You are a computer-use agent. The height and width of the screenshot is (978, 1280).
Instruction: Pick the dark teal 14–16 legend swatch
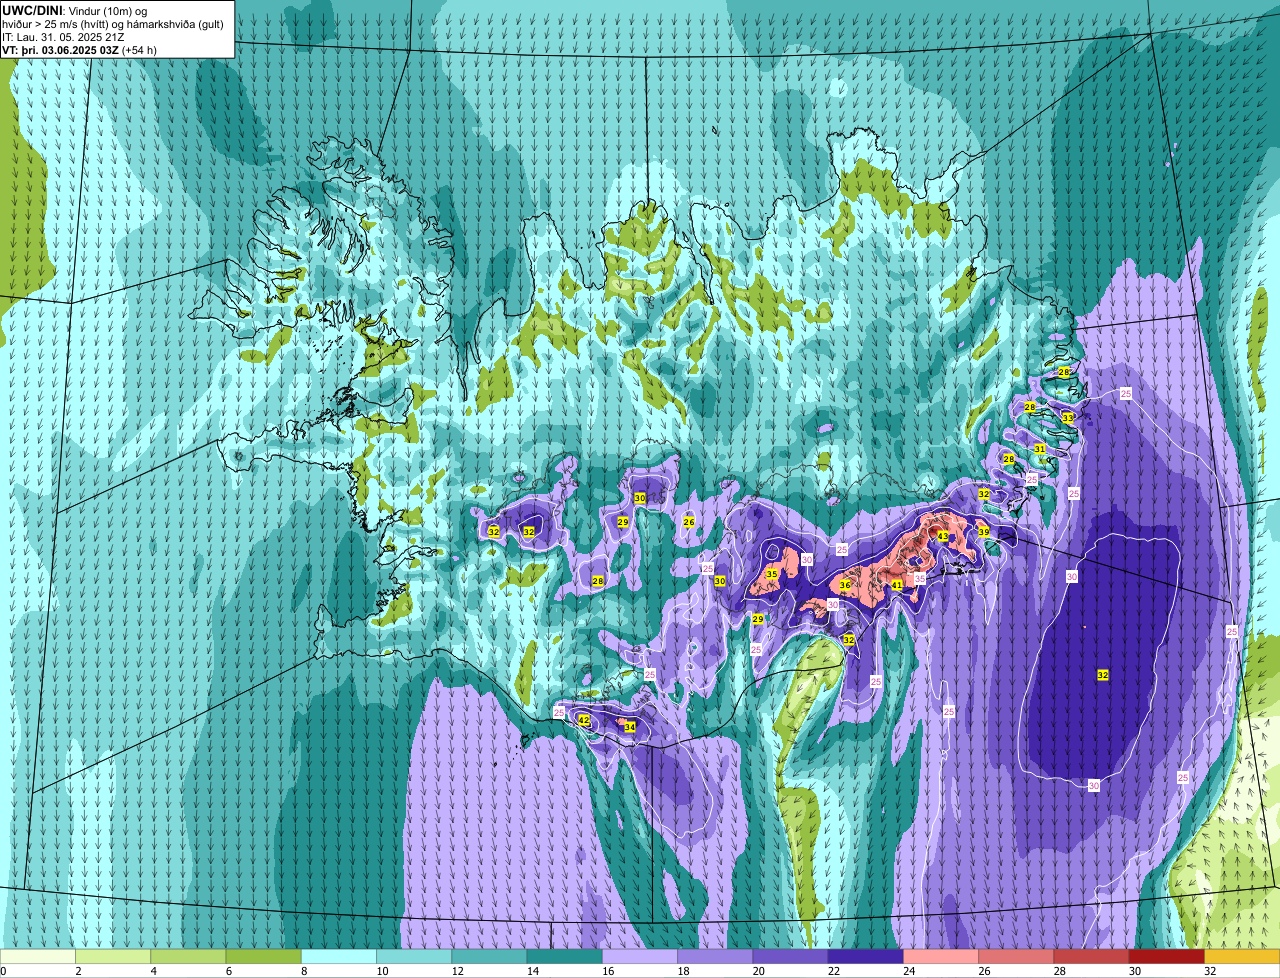point(564,957)
